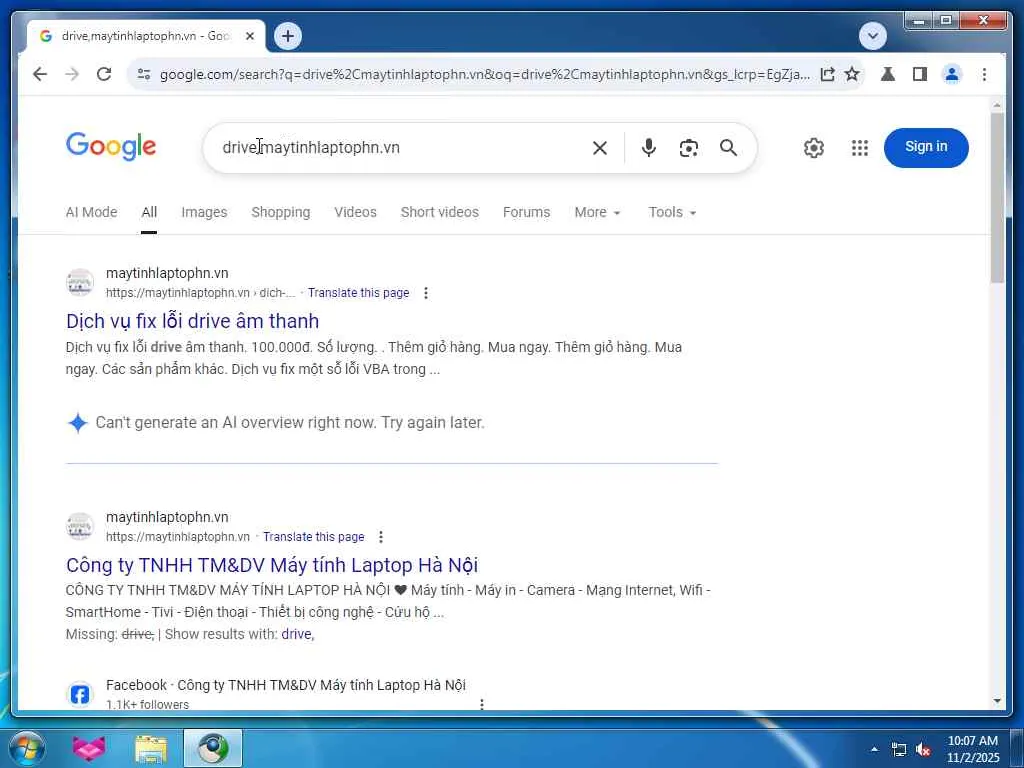
Task: Go back using the browser back arrow
Action: click(x=40, y=74)
